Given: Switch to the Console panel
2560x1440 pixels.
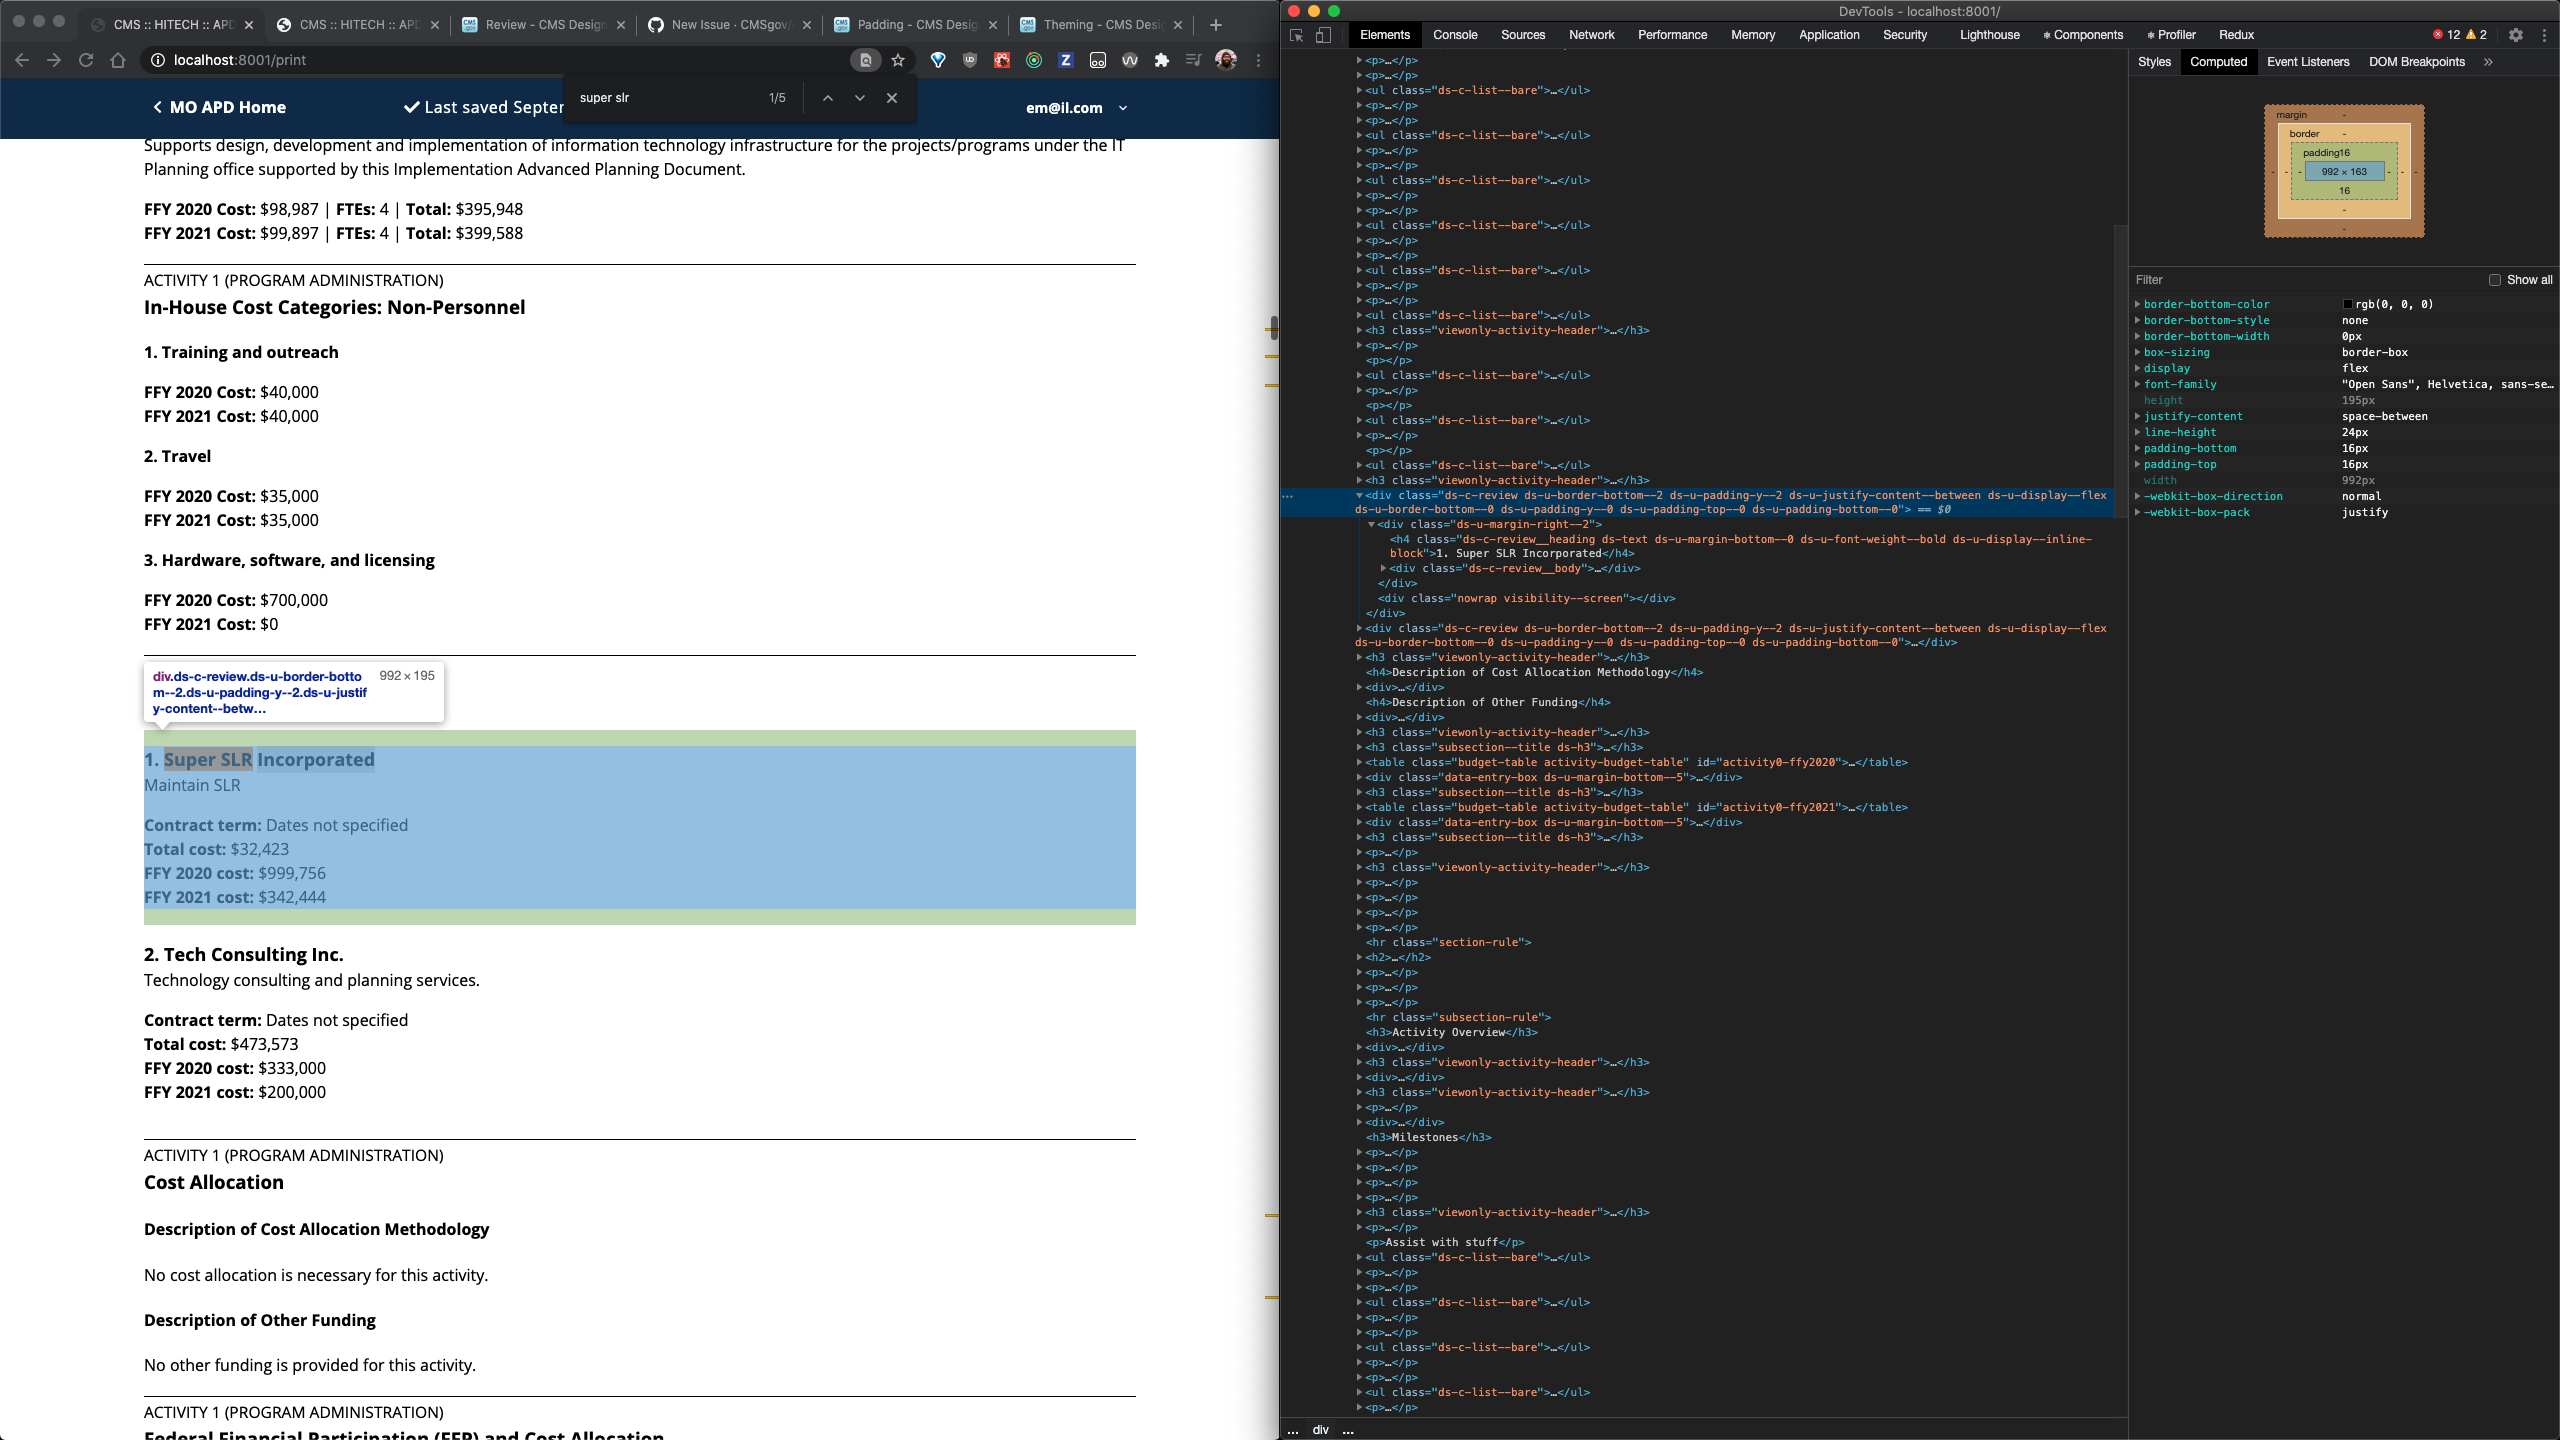Looking at the screenshot, I should 1455,35.
